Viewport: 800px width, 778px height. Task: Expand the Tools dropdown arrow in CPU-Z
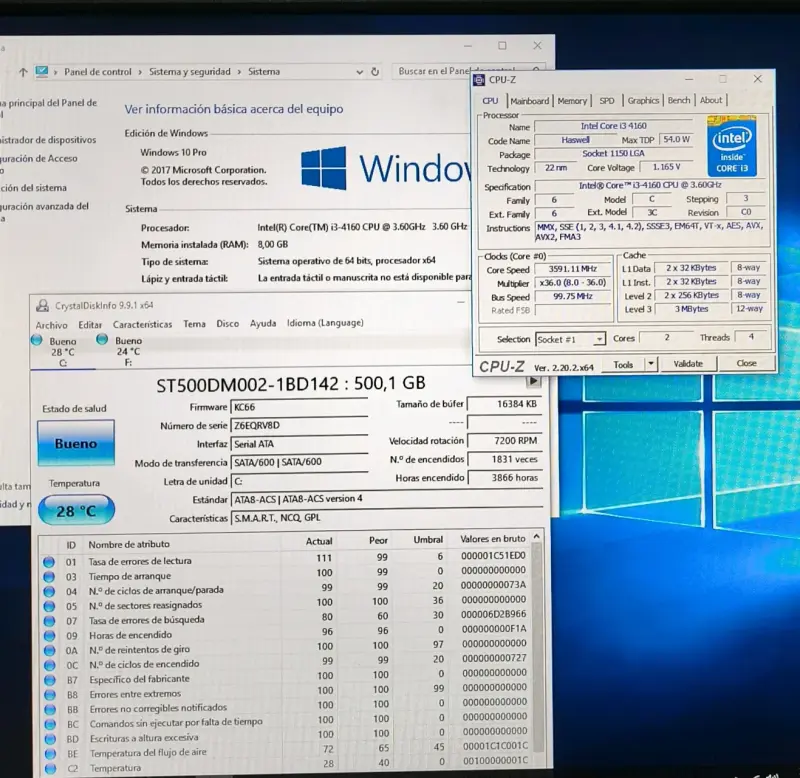[651, 364]
